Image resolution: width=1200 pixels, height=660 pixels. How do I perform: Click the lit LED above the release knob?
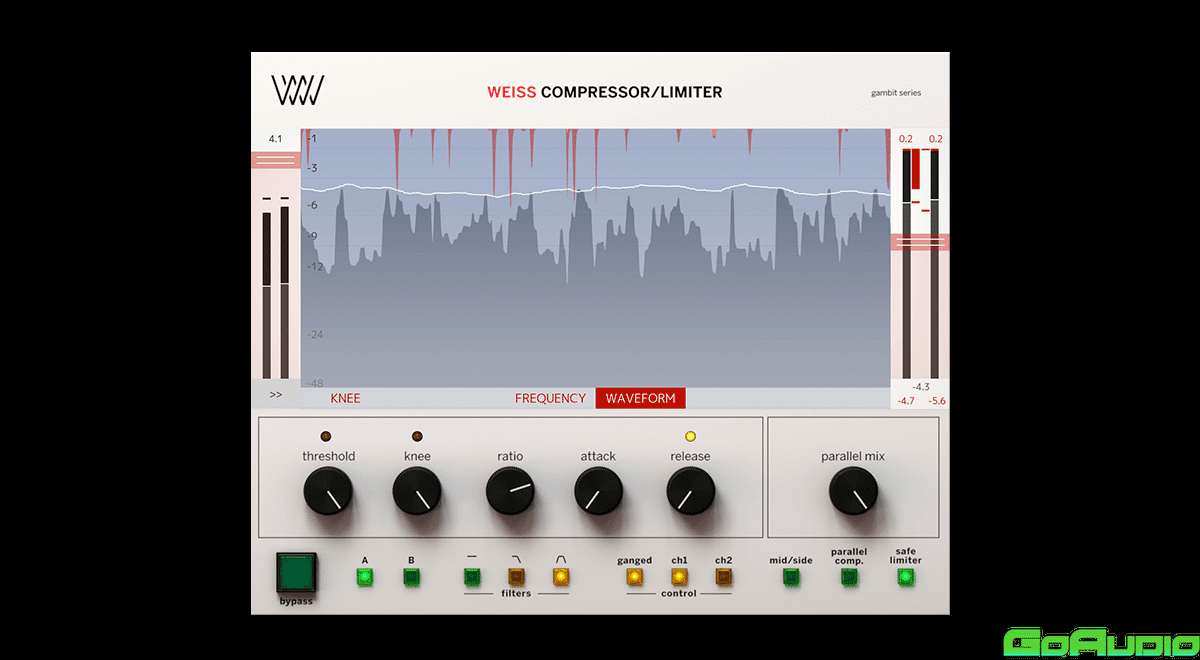tap(691, 436)
